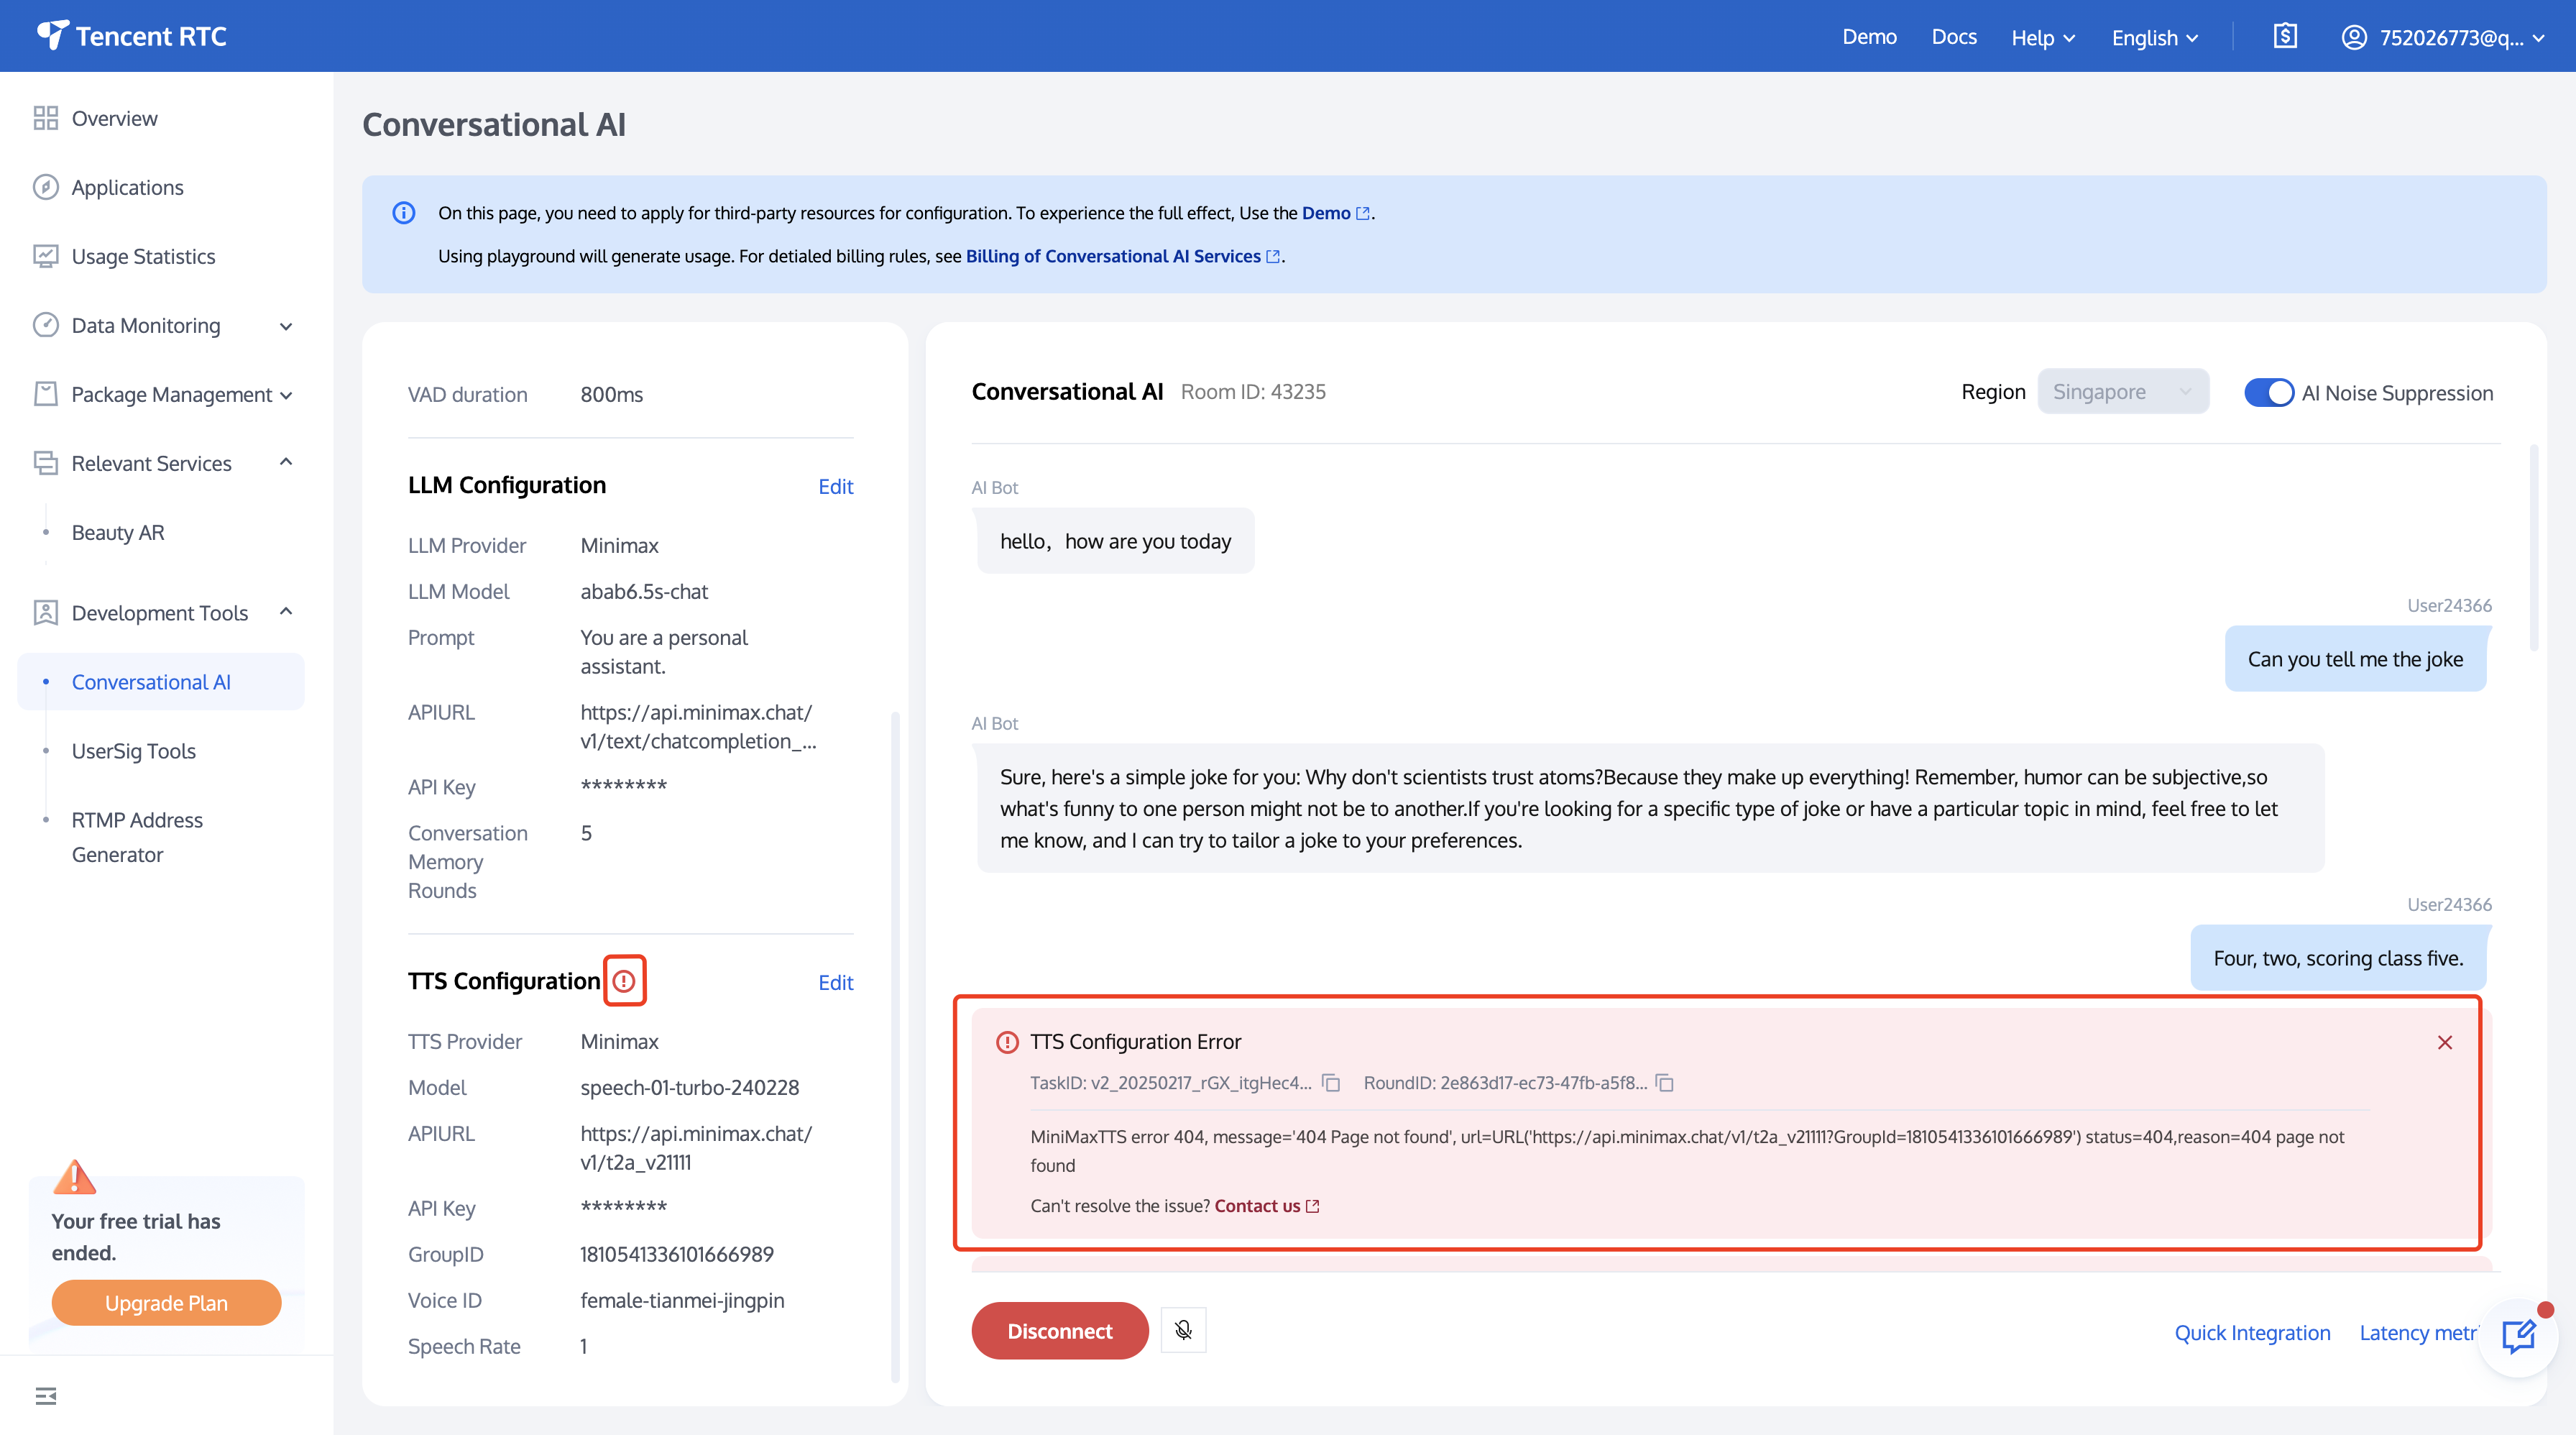Click the Upgrade Plan button
This screenshot has height=1435, width=2576.
tap(166, 1303)
